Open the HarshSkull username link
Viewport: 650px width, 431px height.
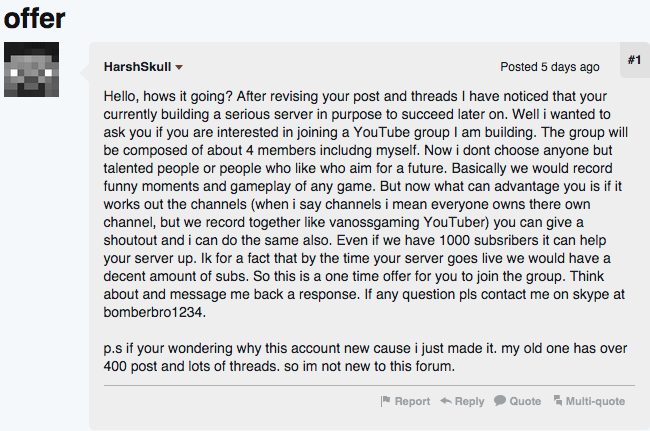tap(136, 67)
